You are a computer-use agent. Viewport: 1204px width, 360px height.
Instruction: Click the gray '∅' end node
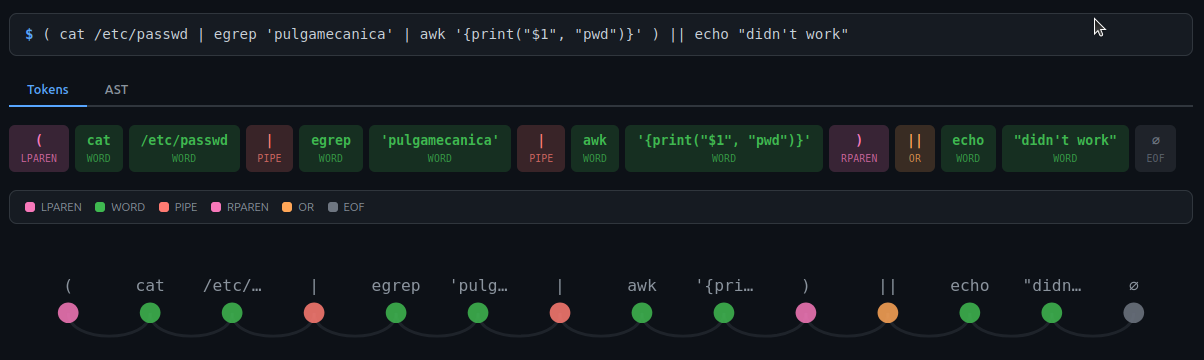tap(1133, 313)
